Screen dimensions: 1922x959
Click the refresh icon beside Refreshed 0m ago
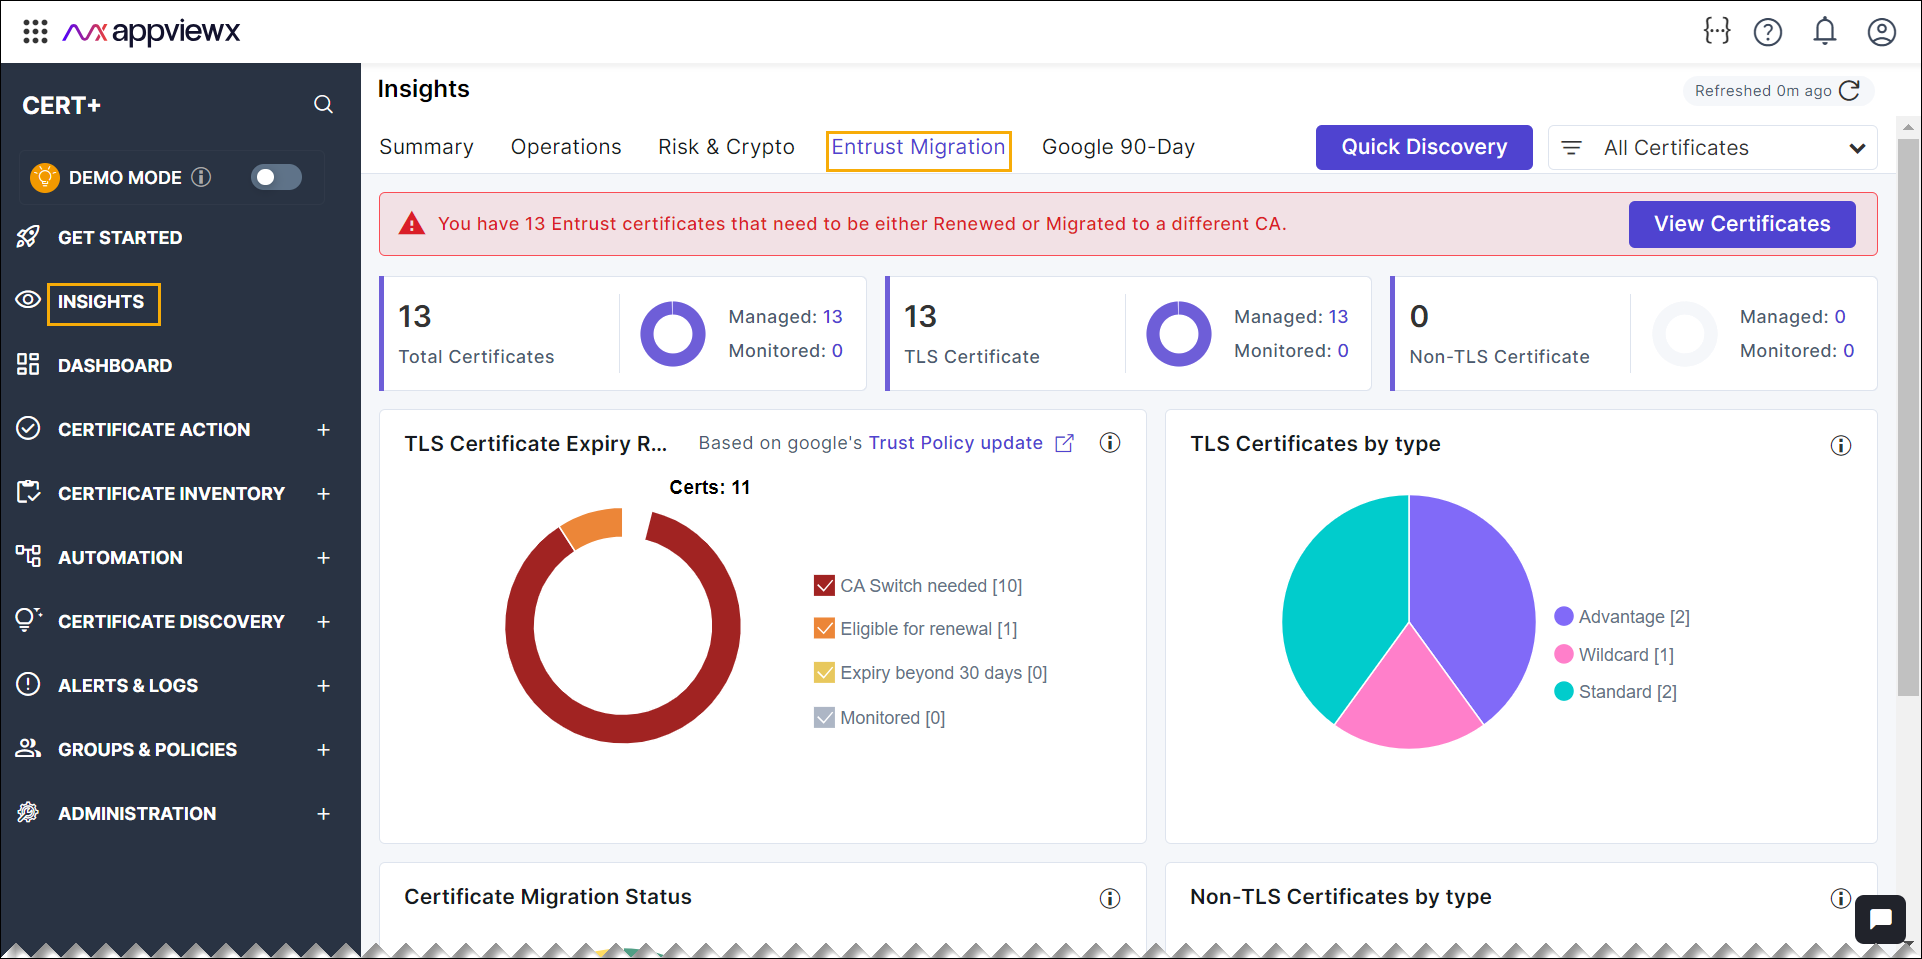click(1850, 91)
